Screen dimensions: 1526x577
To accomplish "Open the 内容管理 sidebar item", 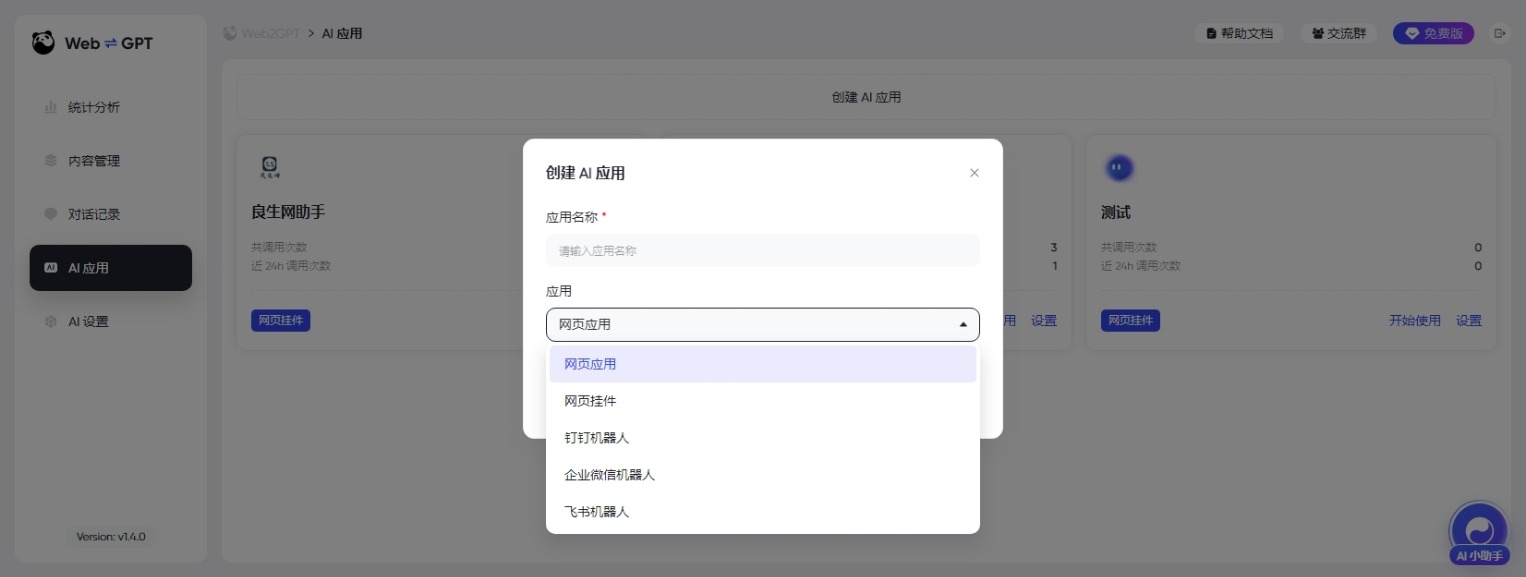I will (110, 161).
